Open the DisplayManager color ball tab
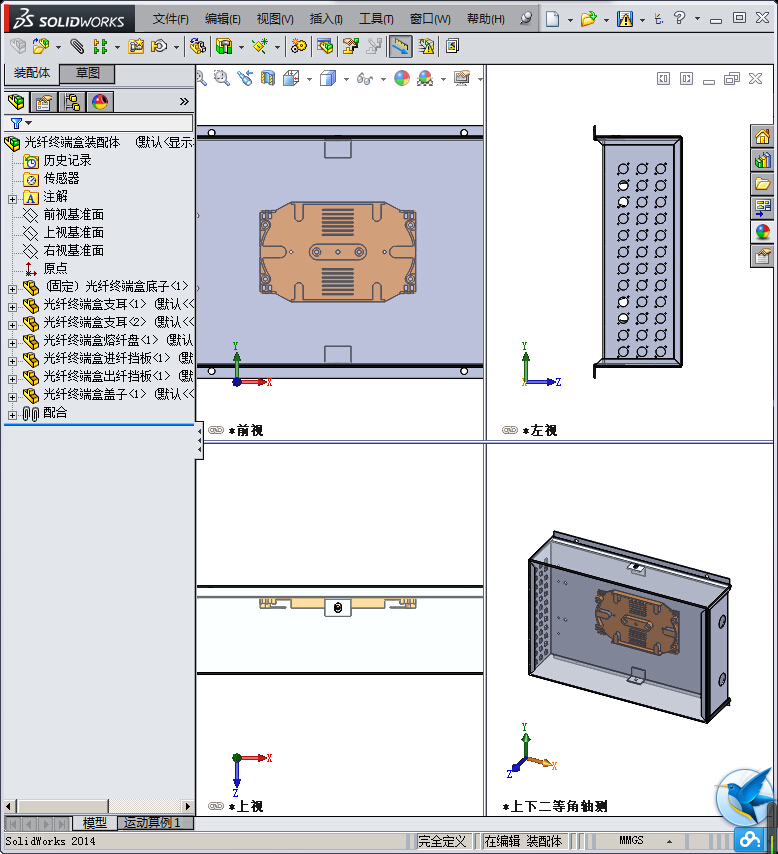The image size is (778, 854). pyautogui.click(x=100, y=102)
